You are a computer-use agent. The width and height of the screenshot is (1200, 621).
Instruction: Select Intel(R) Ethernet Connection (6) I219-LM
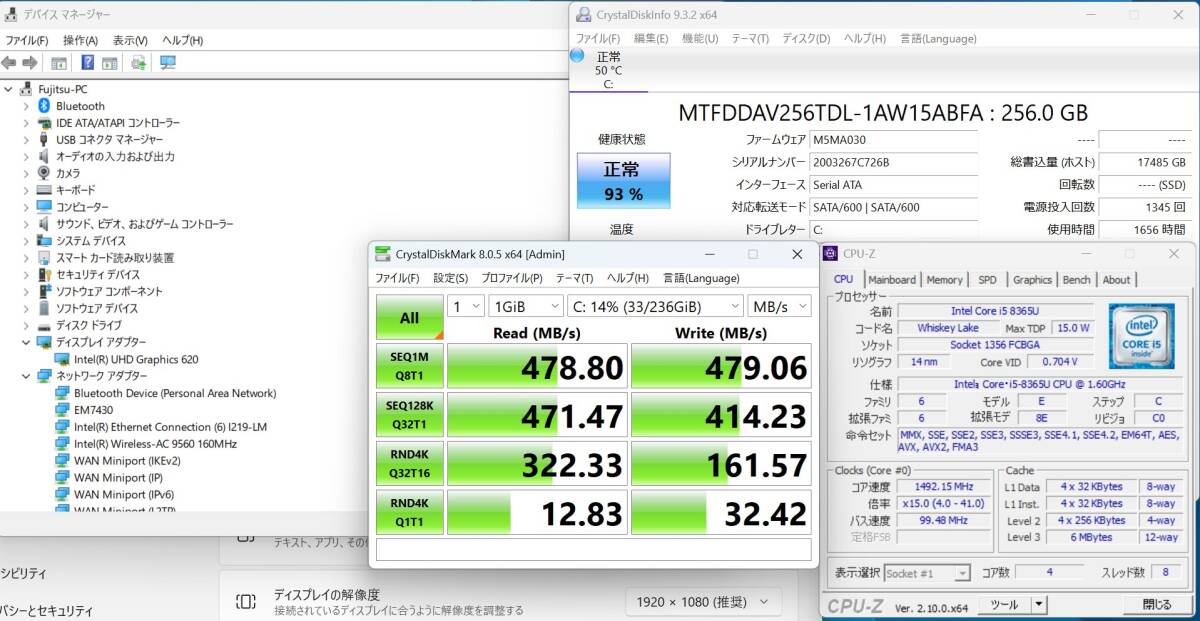pyautogui.click(x=170, y=427)
